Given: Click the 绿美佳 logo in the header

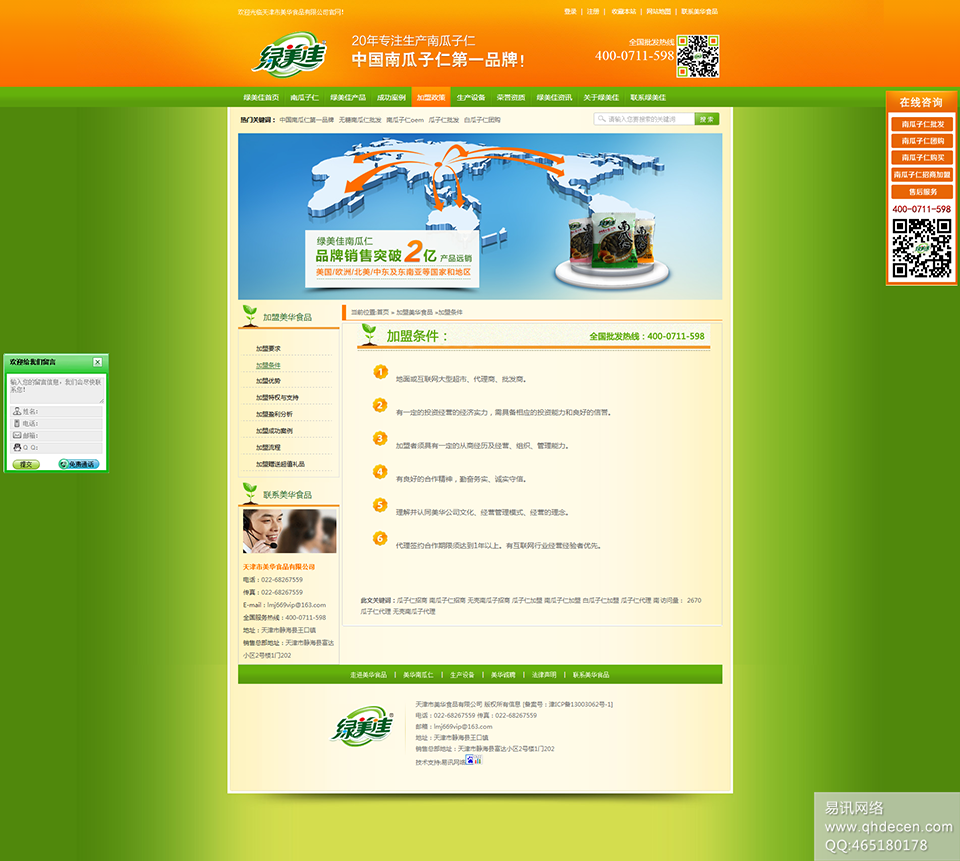Looking at the screenshot, I should tap(290, 55).
